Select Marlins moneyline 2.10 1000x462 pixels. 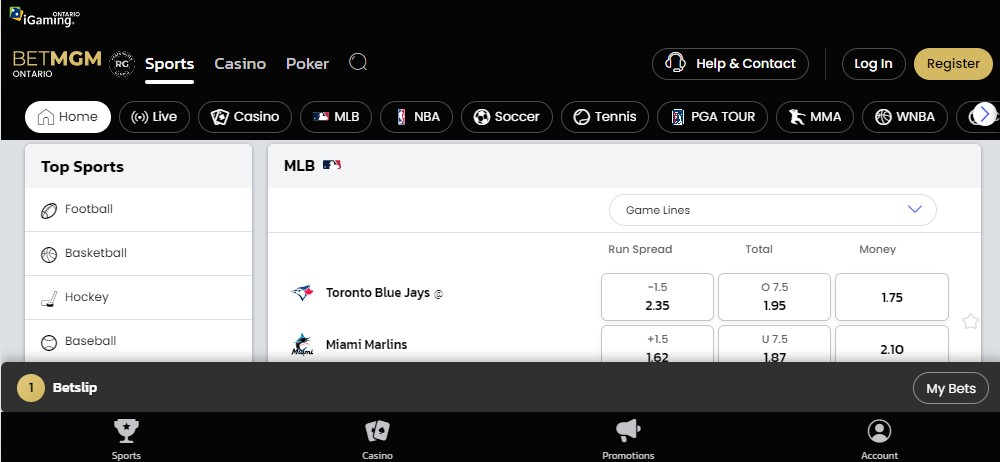892,345
